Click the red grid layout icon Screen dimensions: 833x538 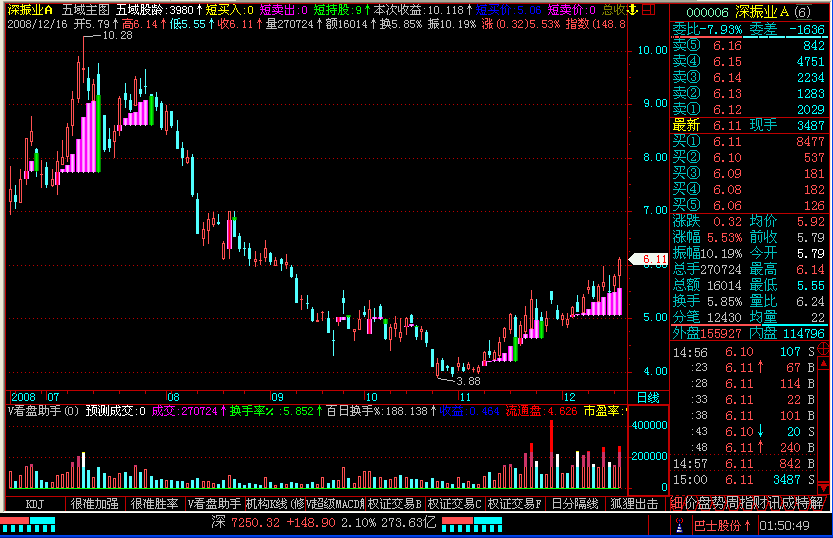click(x=649, y=10)
